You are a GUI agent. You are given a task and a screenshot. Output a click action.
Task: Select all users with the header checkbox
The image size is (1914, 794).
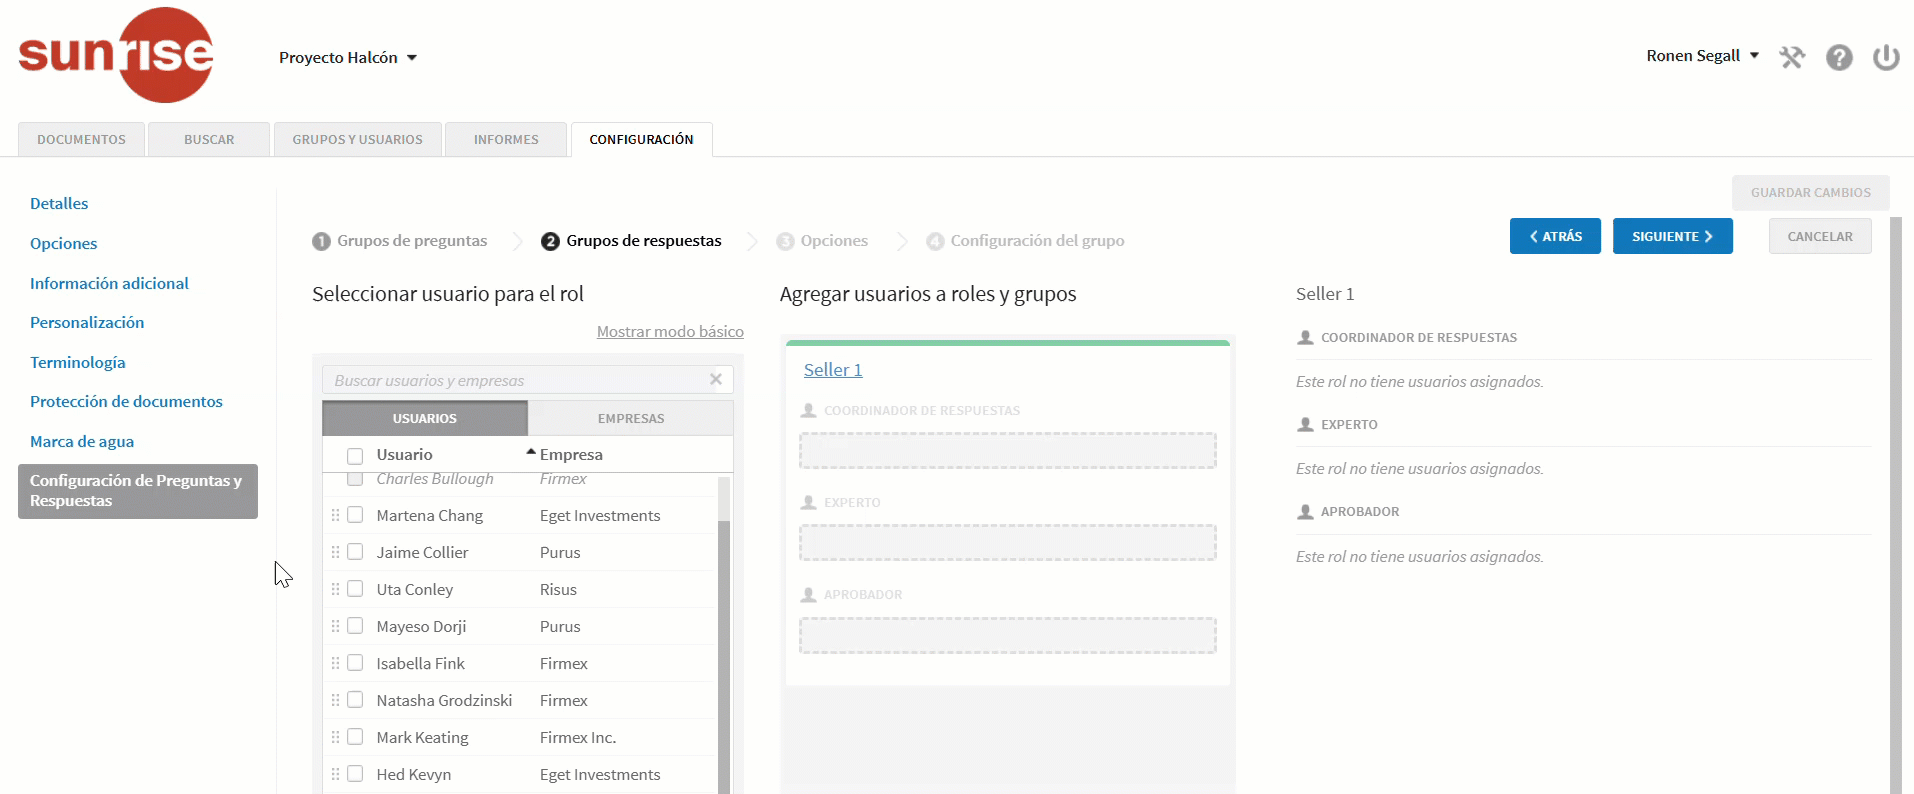coord(355,456)
